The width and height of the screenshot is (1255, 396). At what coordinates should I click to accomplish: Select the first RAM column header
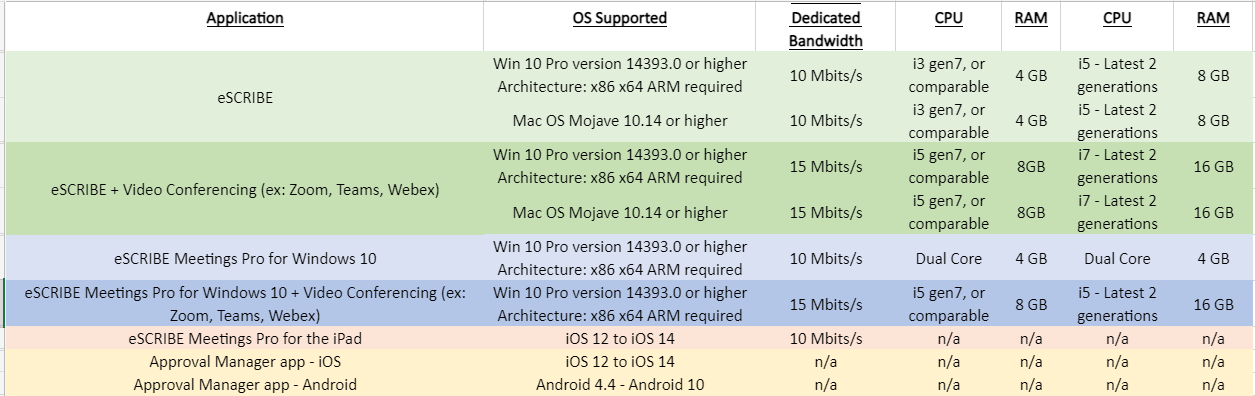click(1031, 18)
